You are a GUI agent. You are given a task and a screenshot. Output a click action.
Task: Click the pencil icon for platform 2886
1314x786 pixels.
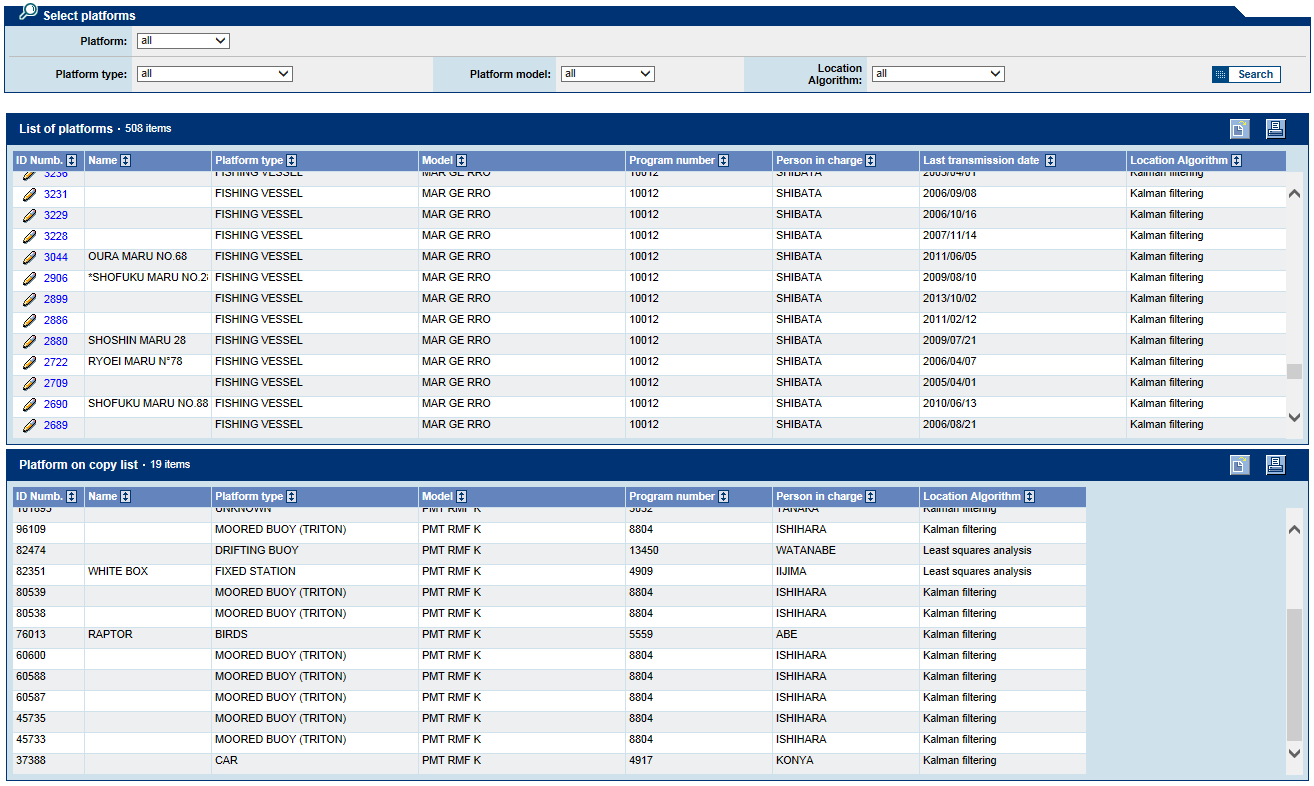tap(29, 320)
